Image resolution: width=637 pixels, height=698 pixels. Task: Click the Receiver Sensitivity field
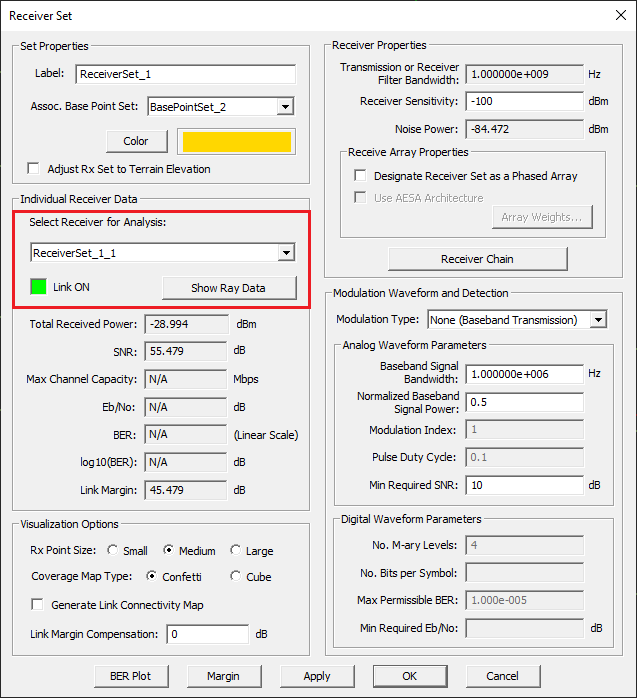point(524,101)
